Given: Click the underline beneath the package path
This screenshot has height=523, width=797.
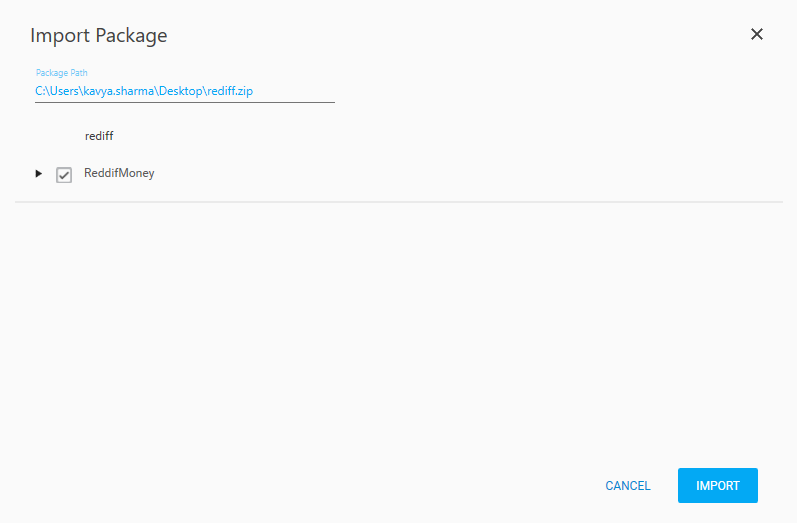Looking at the screenshot, I should [x=184, y=102].
